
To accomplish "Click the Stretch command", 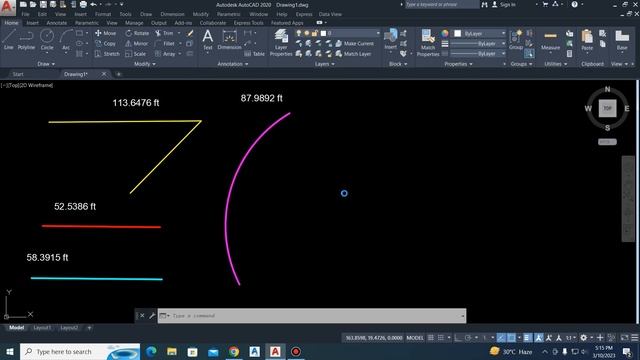I will 107,53.
